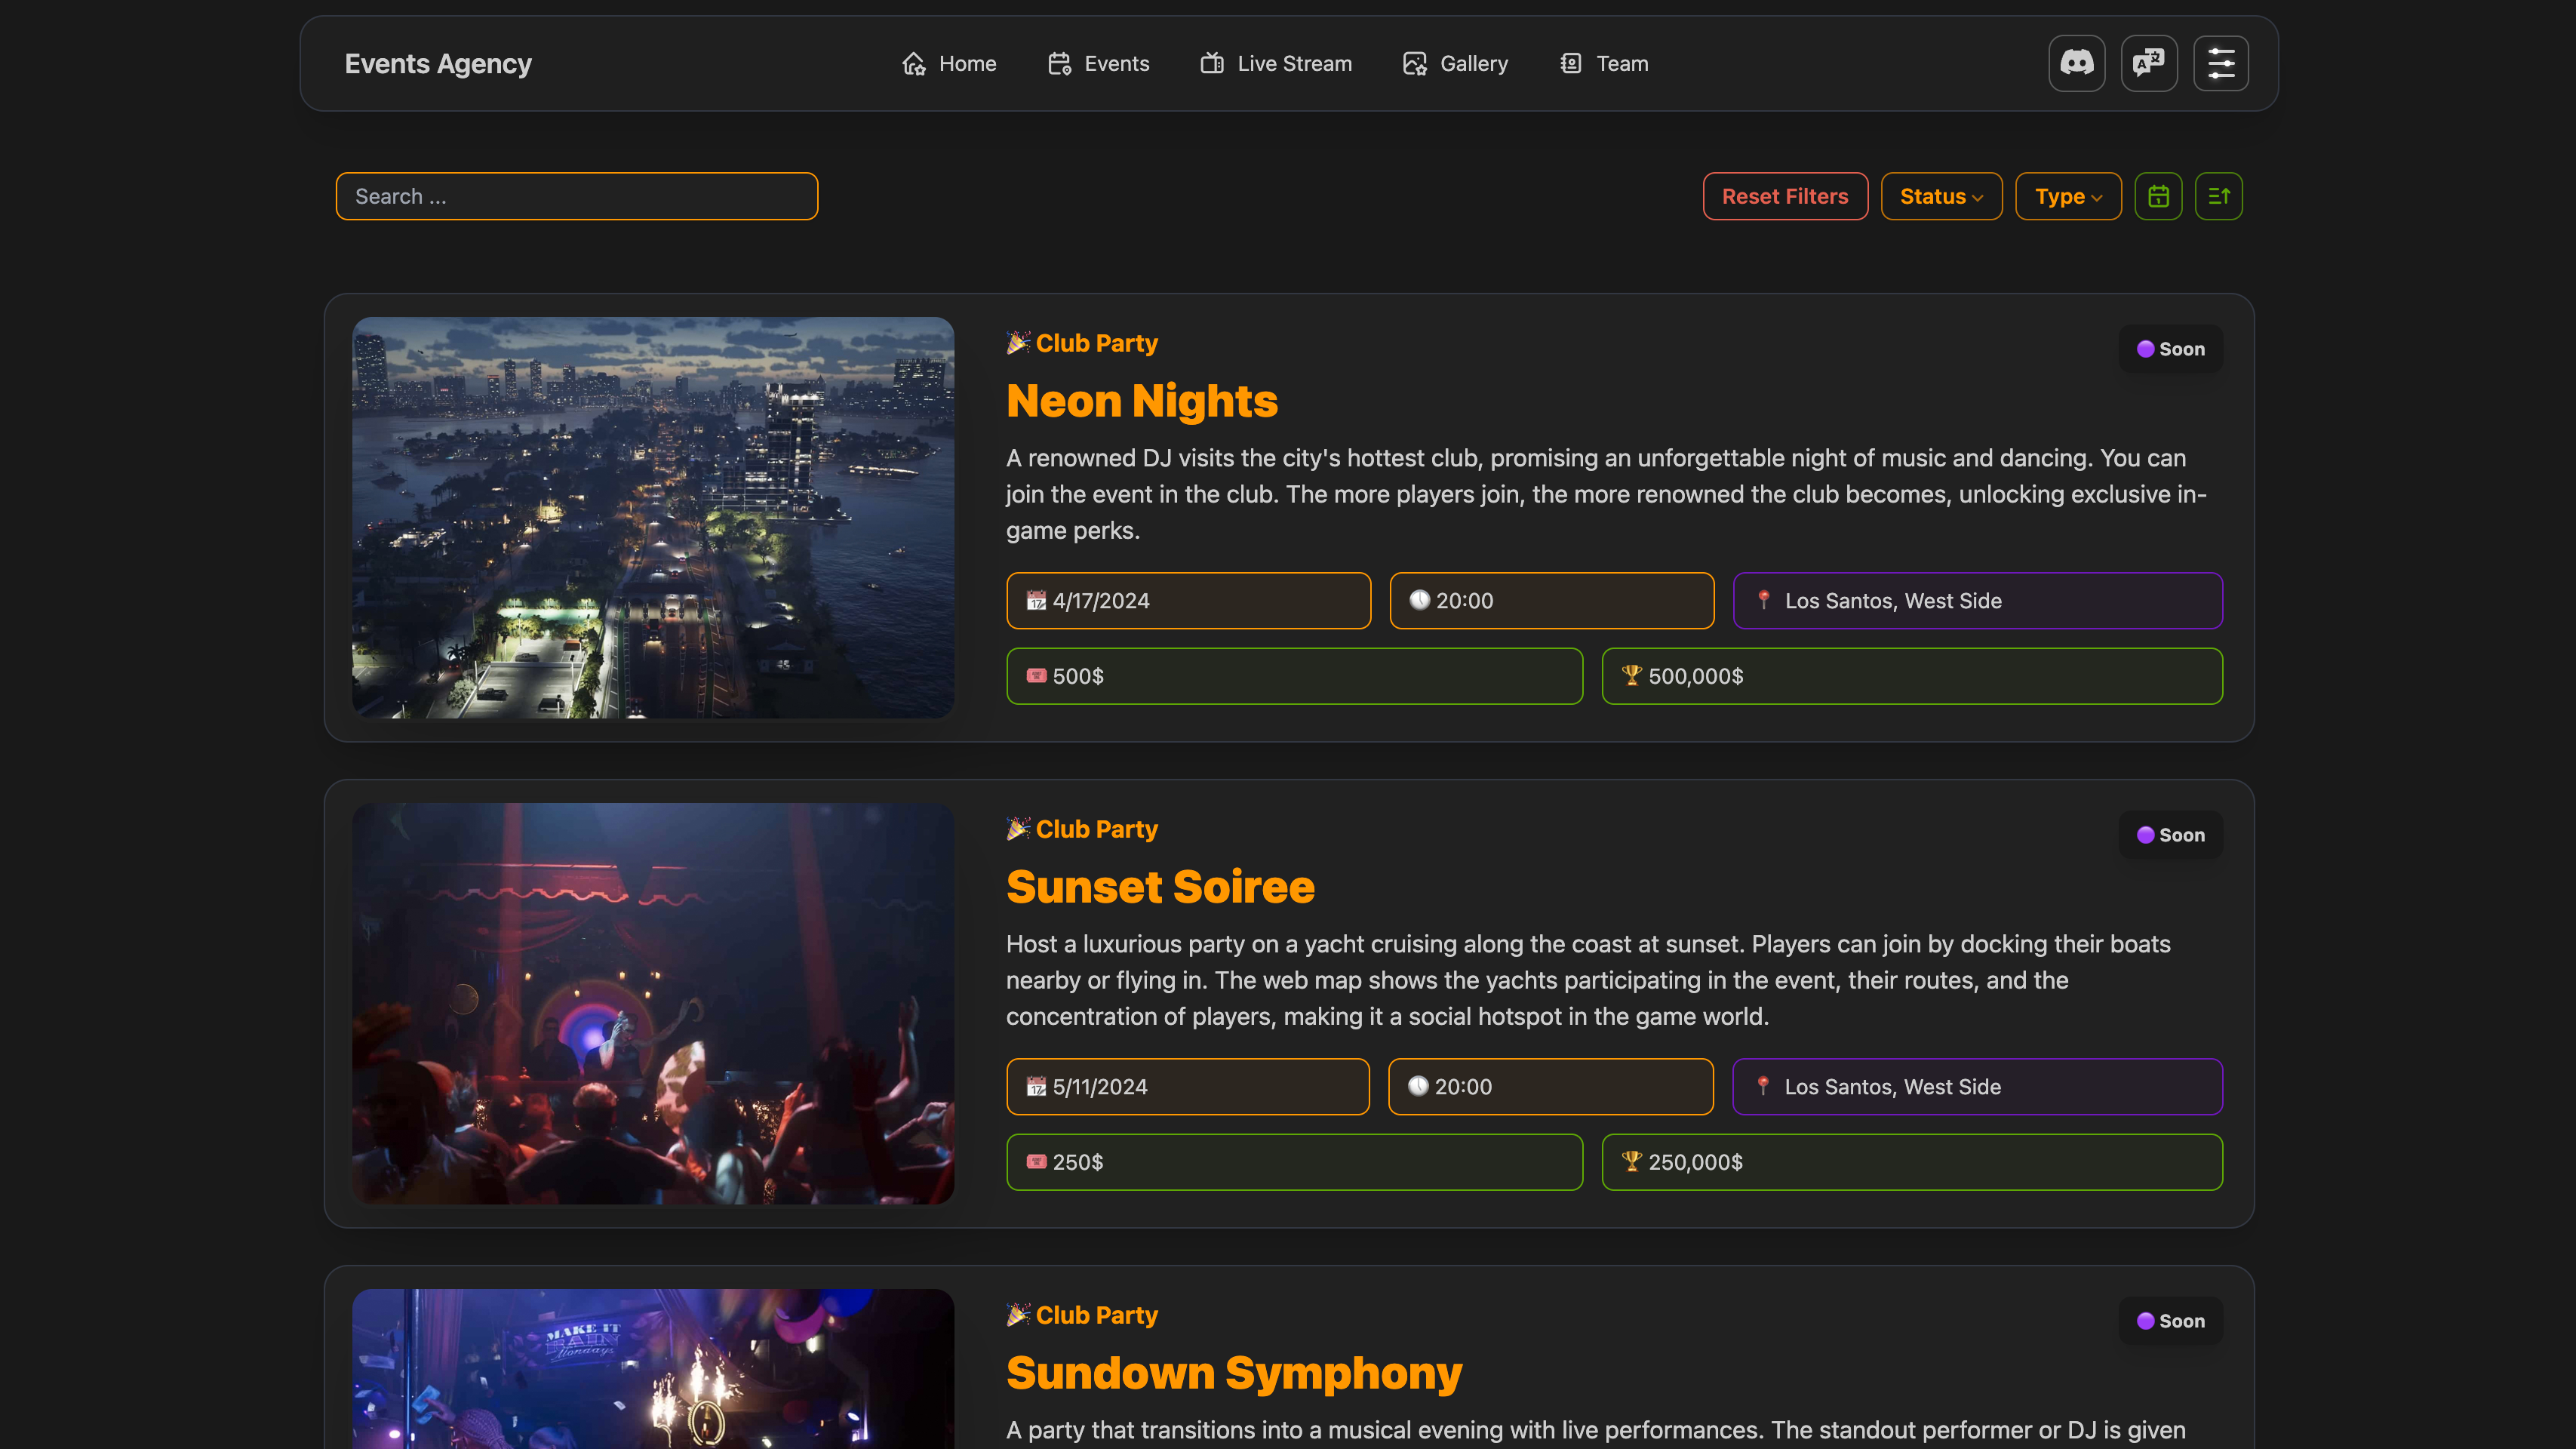
Task: Click the language translate icon
Action: tap(2149, 63)
